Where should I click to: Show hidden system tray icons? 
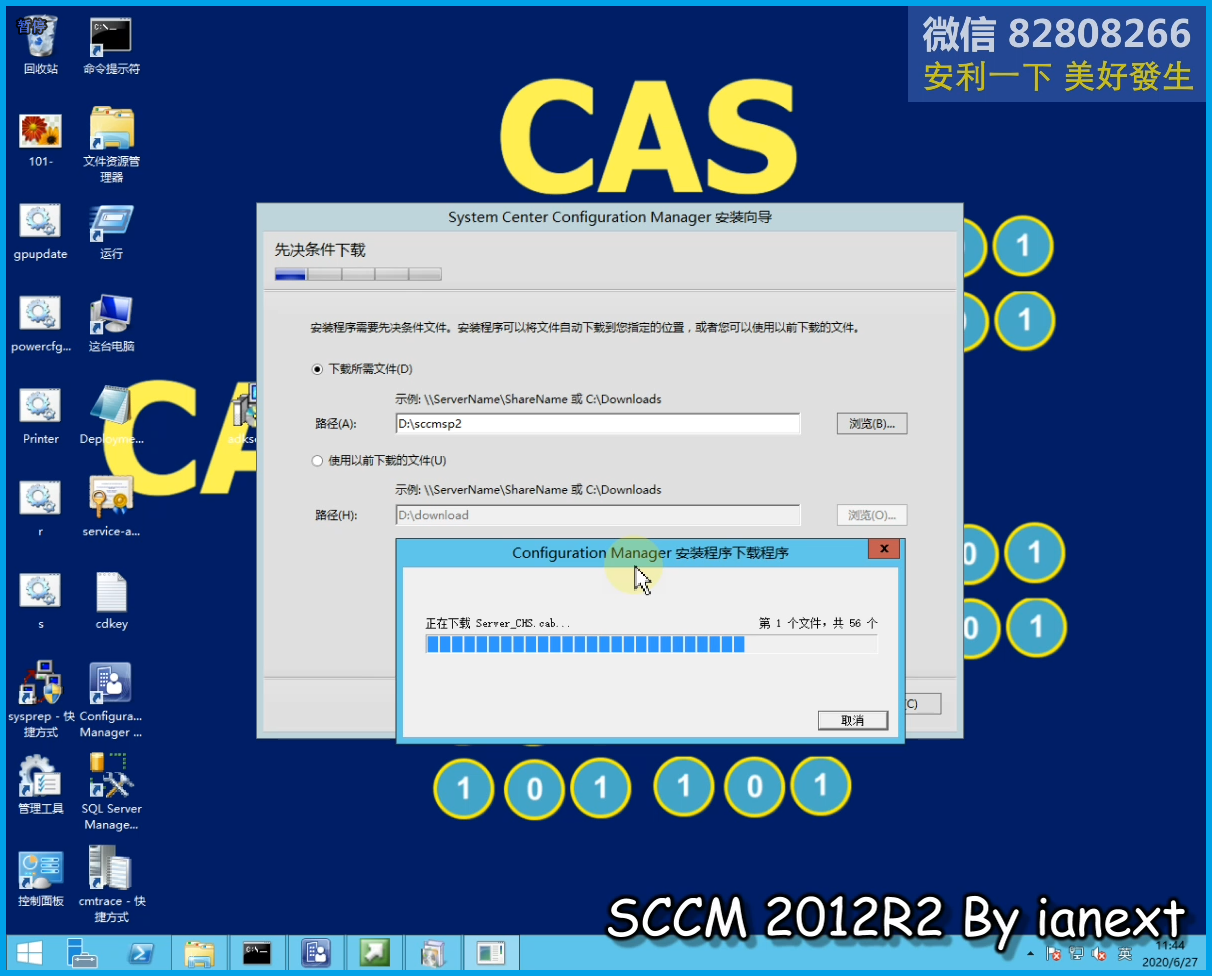click(x=1033, y=954)
